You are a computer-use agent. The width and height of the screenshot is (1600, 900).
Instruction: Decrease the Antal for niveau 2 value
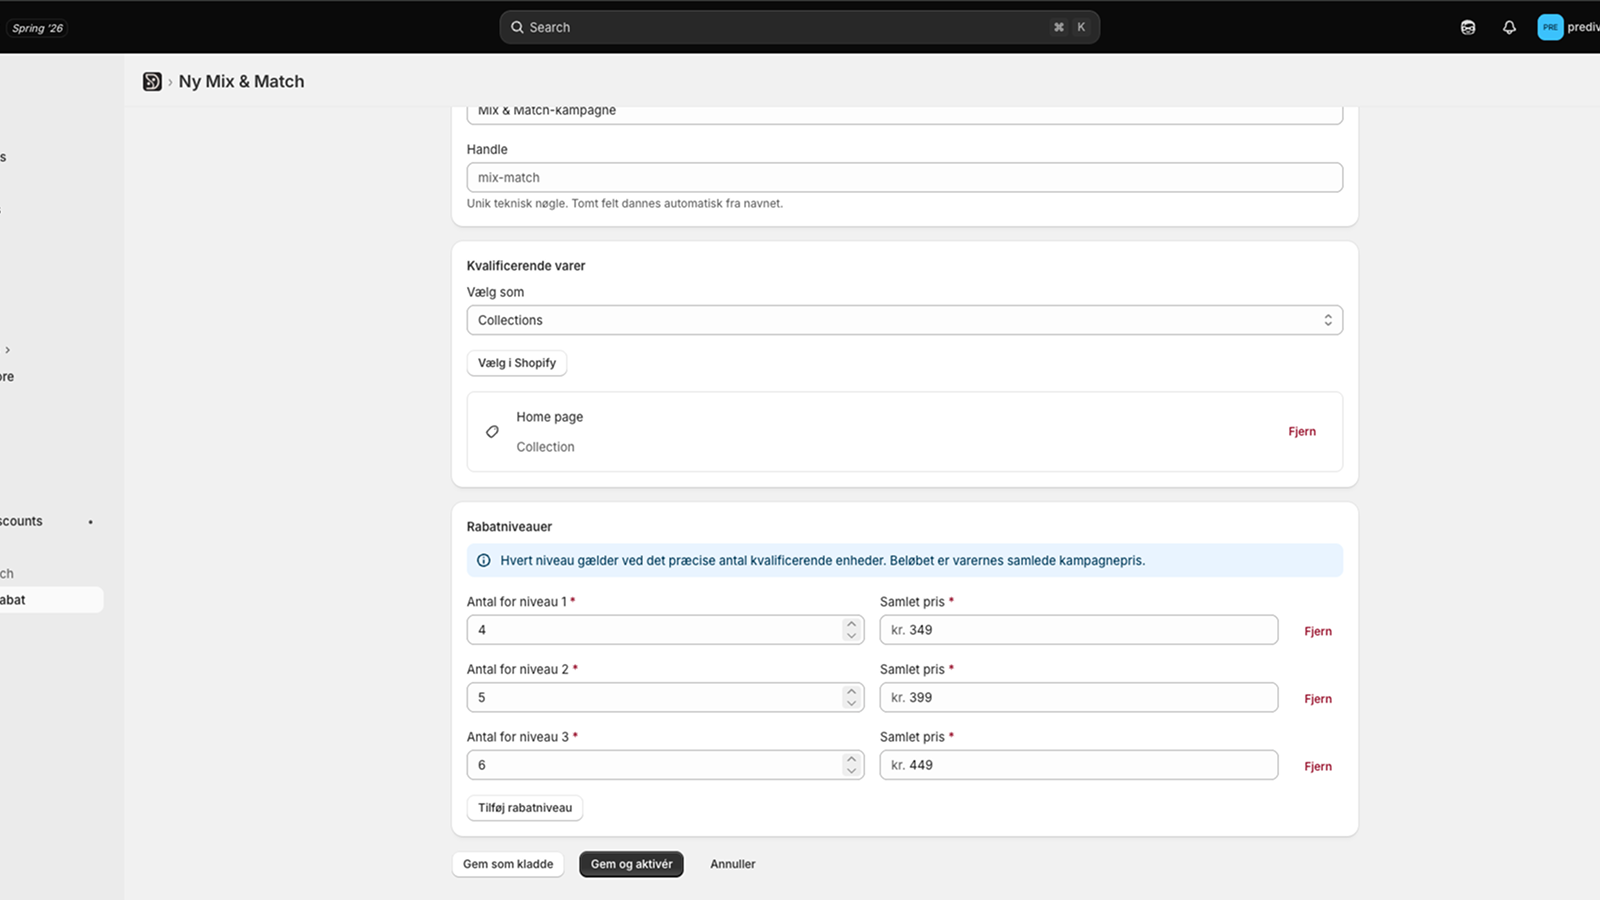[x=851, y=704]
